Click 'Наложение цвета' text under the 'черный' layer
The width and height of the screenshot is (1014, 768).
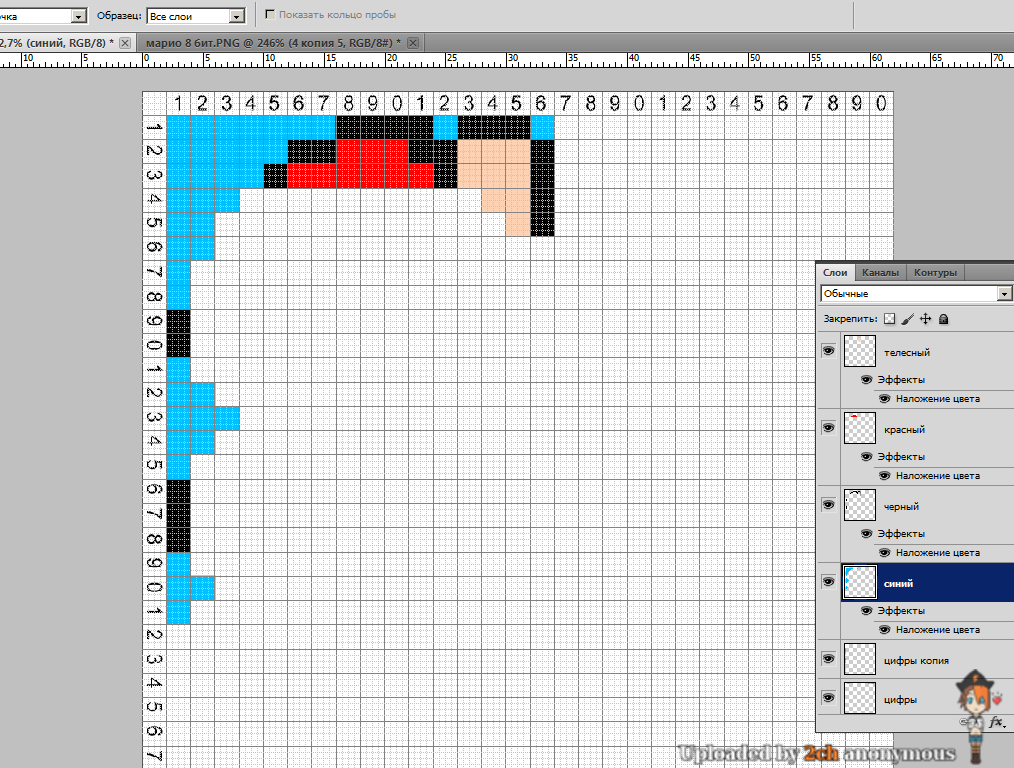coord(938,553)
